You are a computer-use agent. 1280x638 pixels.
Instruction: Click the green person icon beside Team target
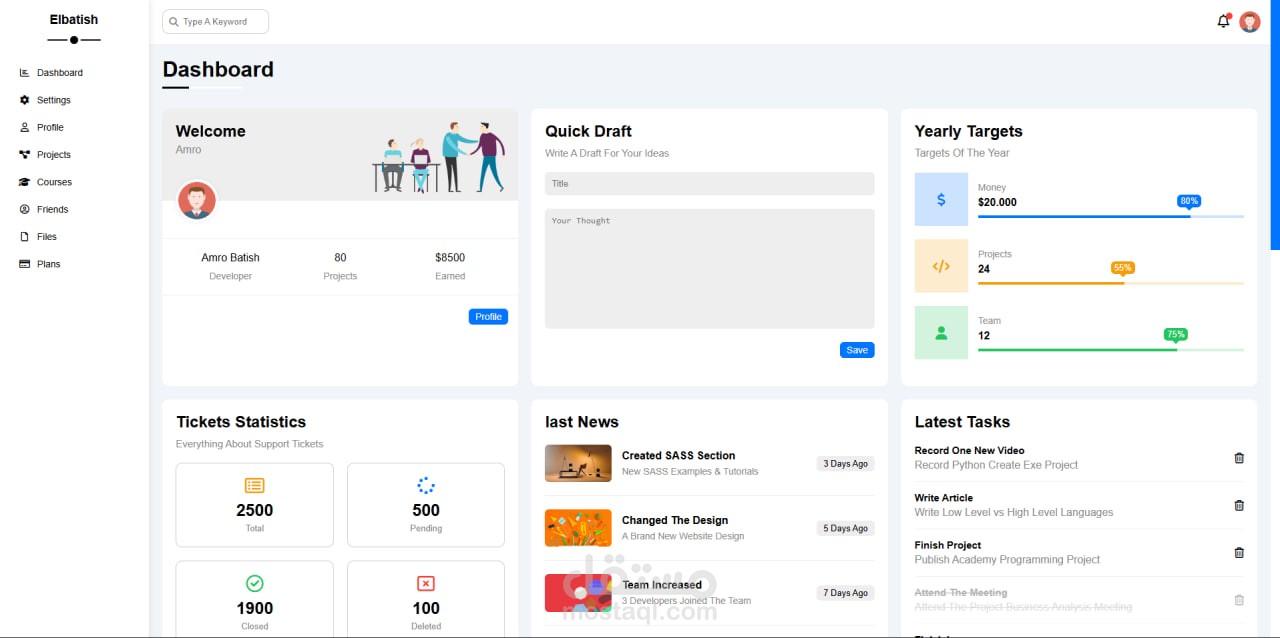(x=941, y=332)
